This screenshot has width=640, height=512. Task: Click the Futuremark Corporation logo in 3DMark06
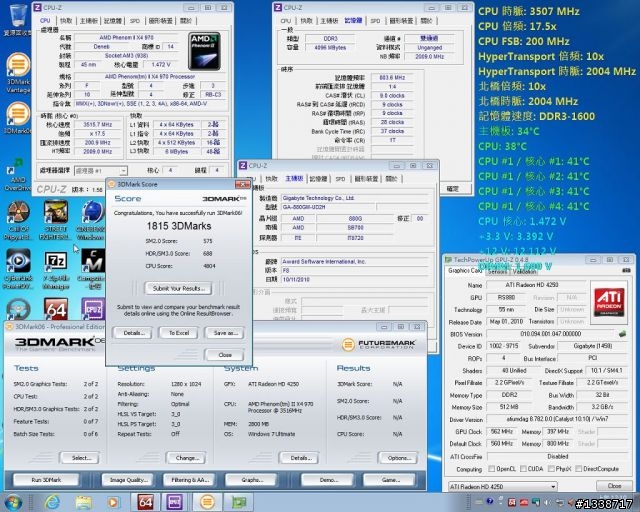point(378,344)
